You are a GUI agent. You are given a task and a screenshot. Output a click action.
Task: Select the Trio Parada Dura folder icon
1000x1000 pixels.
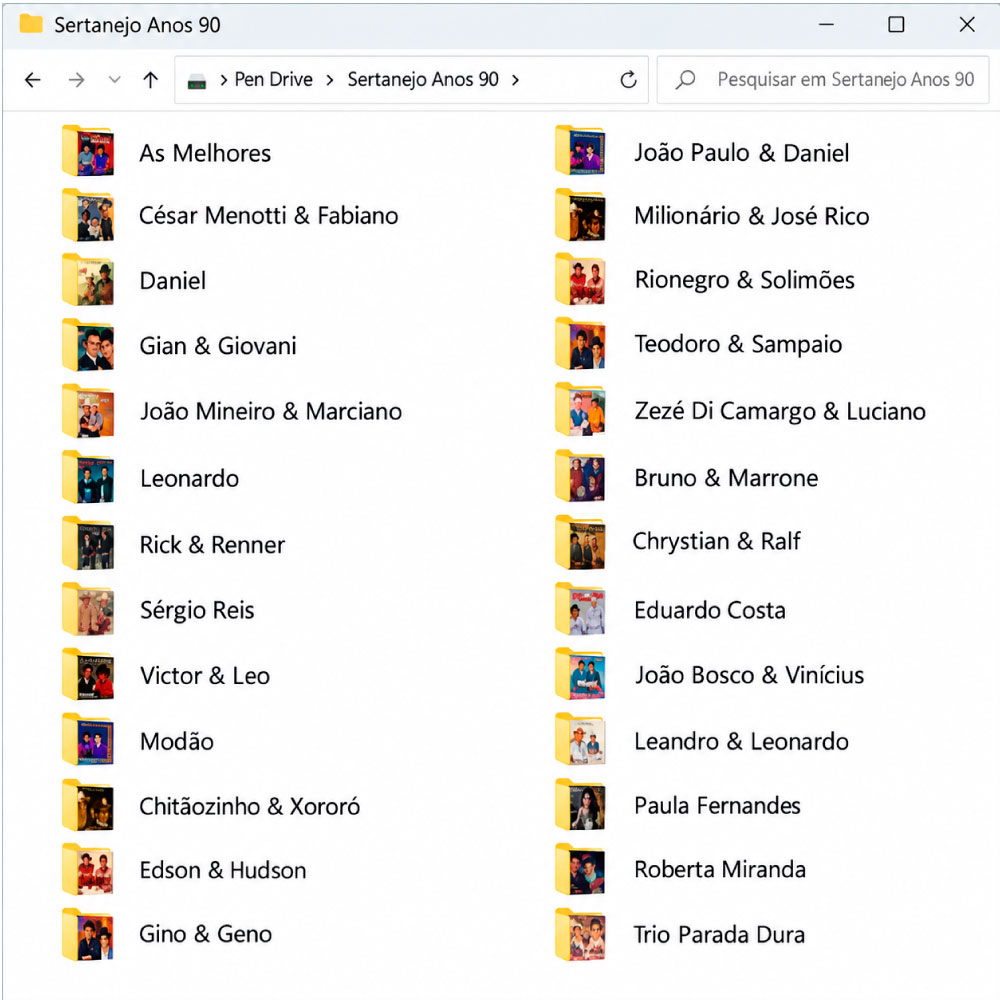click(x=580, y=935)
